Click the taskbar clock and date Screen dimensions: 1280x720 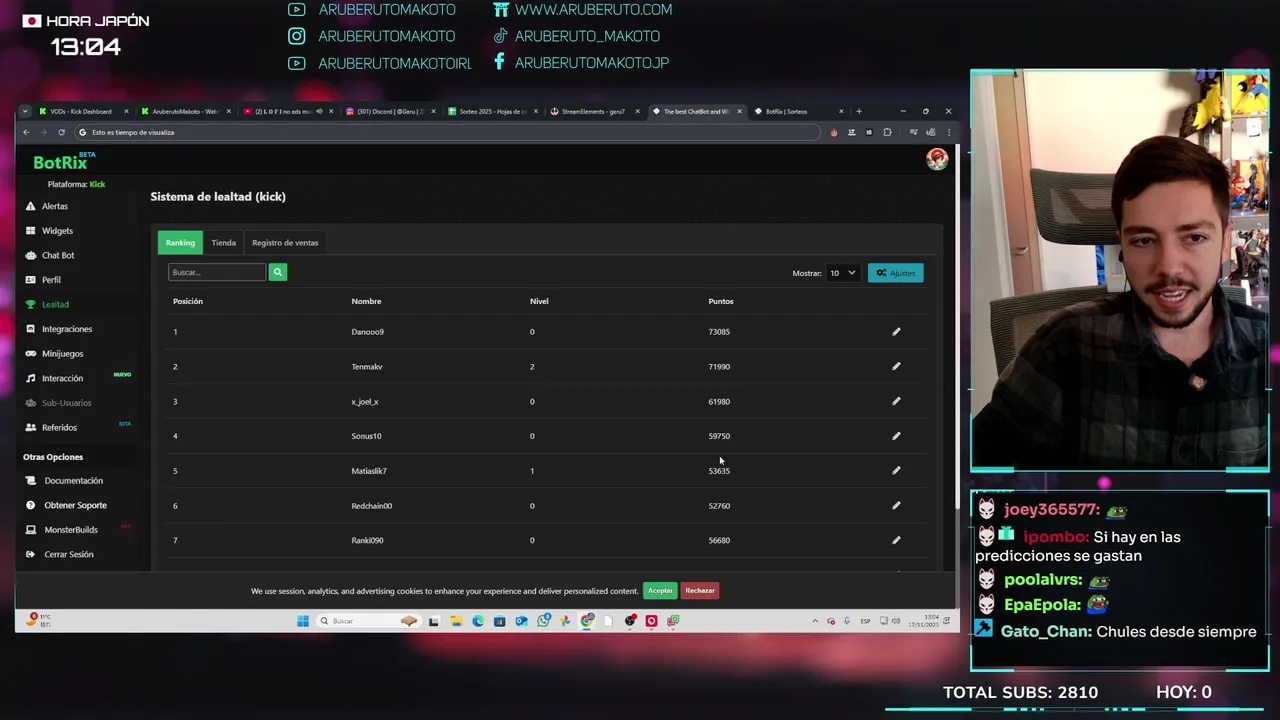pyautogui.click(x=923, y=621)
